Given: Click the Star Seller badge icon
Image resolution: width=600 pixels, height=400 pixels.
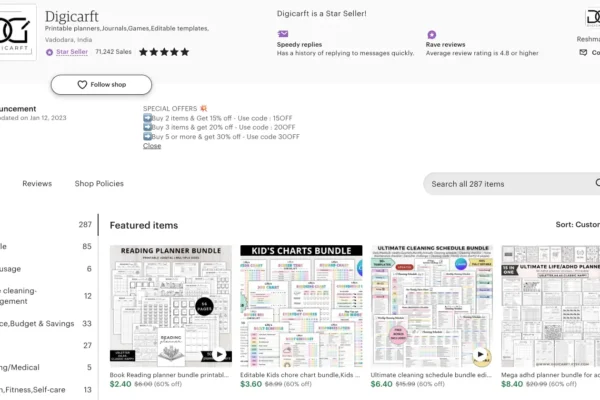Looking at the screenshot, I should pyautogui.click(x=49, y=52).
